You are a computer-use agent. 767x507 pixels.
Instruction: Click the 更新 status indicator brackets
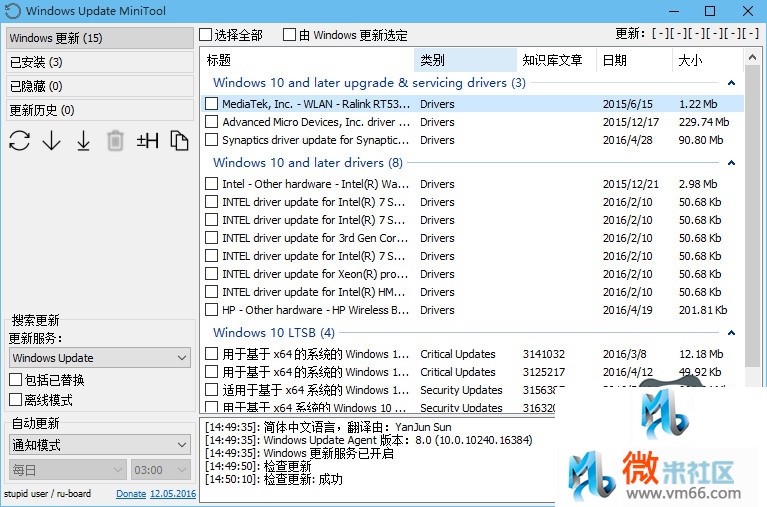pyautogui.click(x=705, y=34)
